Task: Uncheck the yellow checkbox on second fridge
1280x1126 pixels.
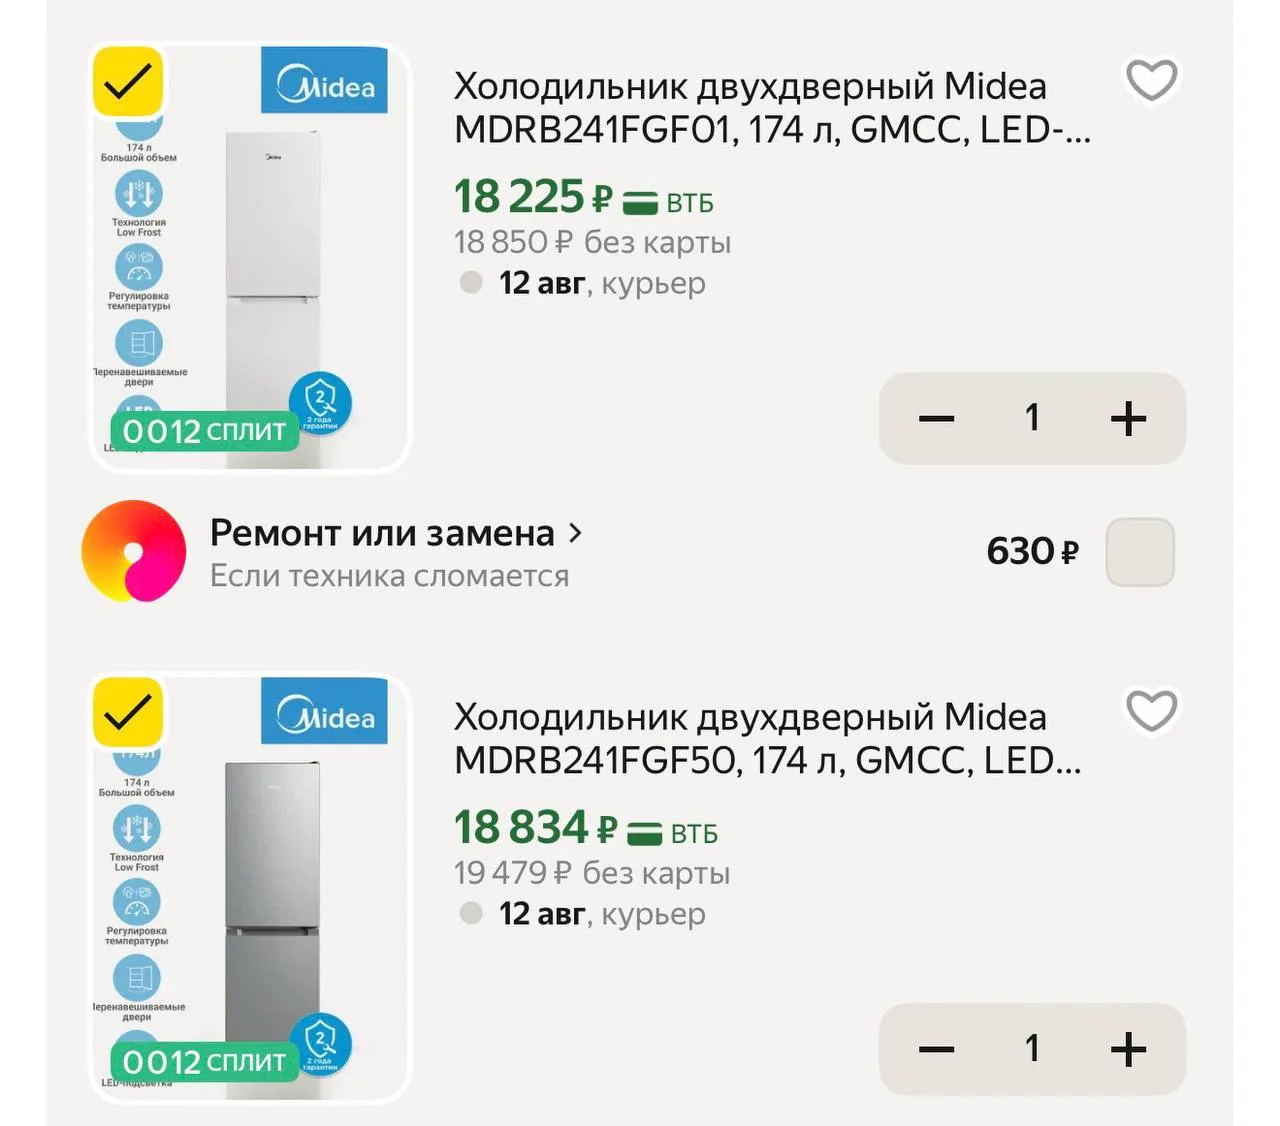Action: tap(128, 712)
